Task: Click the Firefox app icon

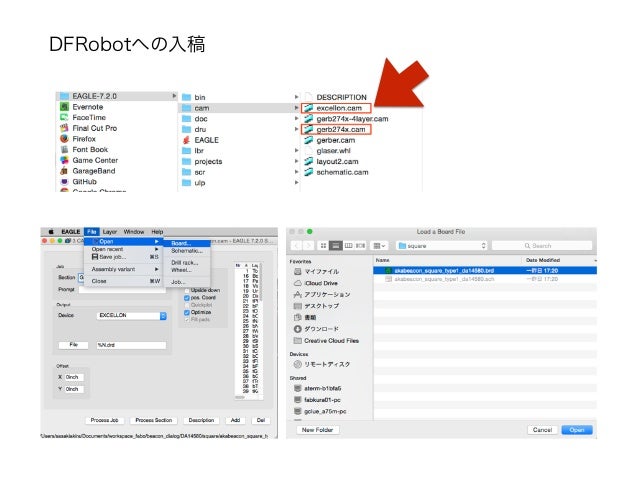Action: (64, 139)
